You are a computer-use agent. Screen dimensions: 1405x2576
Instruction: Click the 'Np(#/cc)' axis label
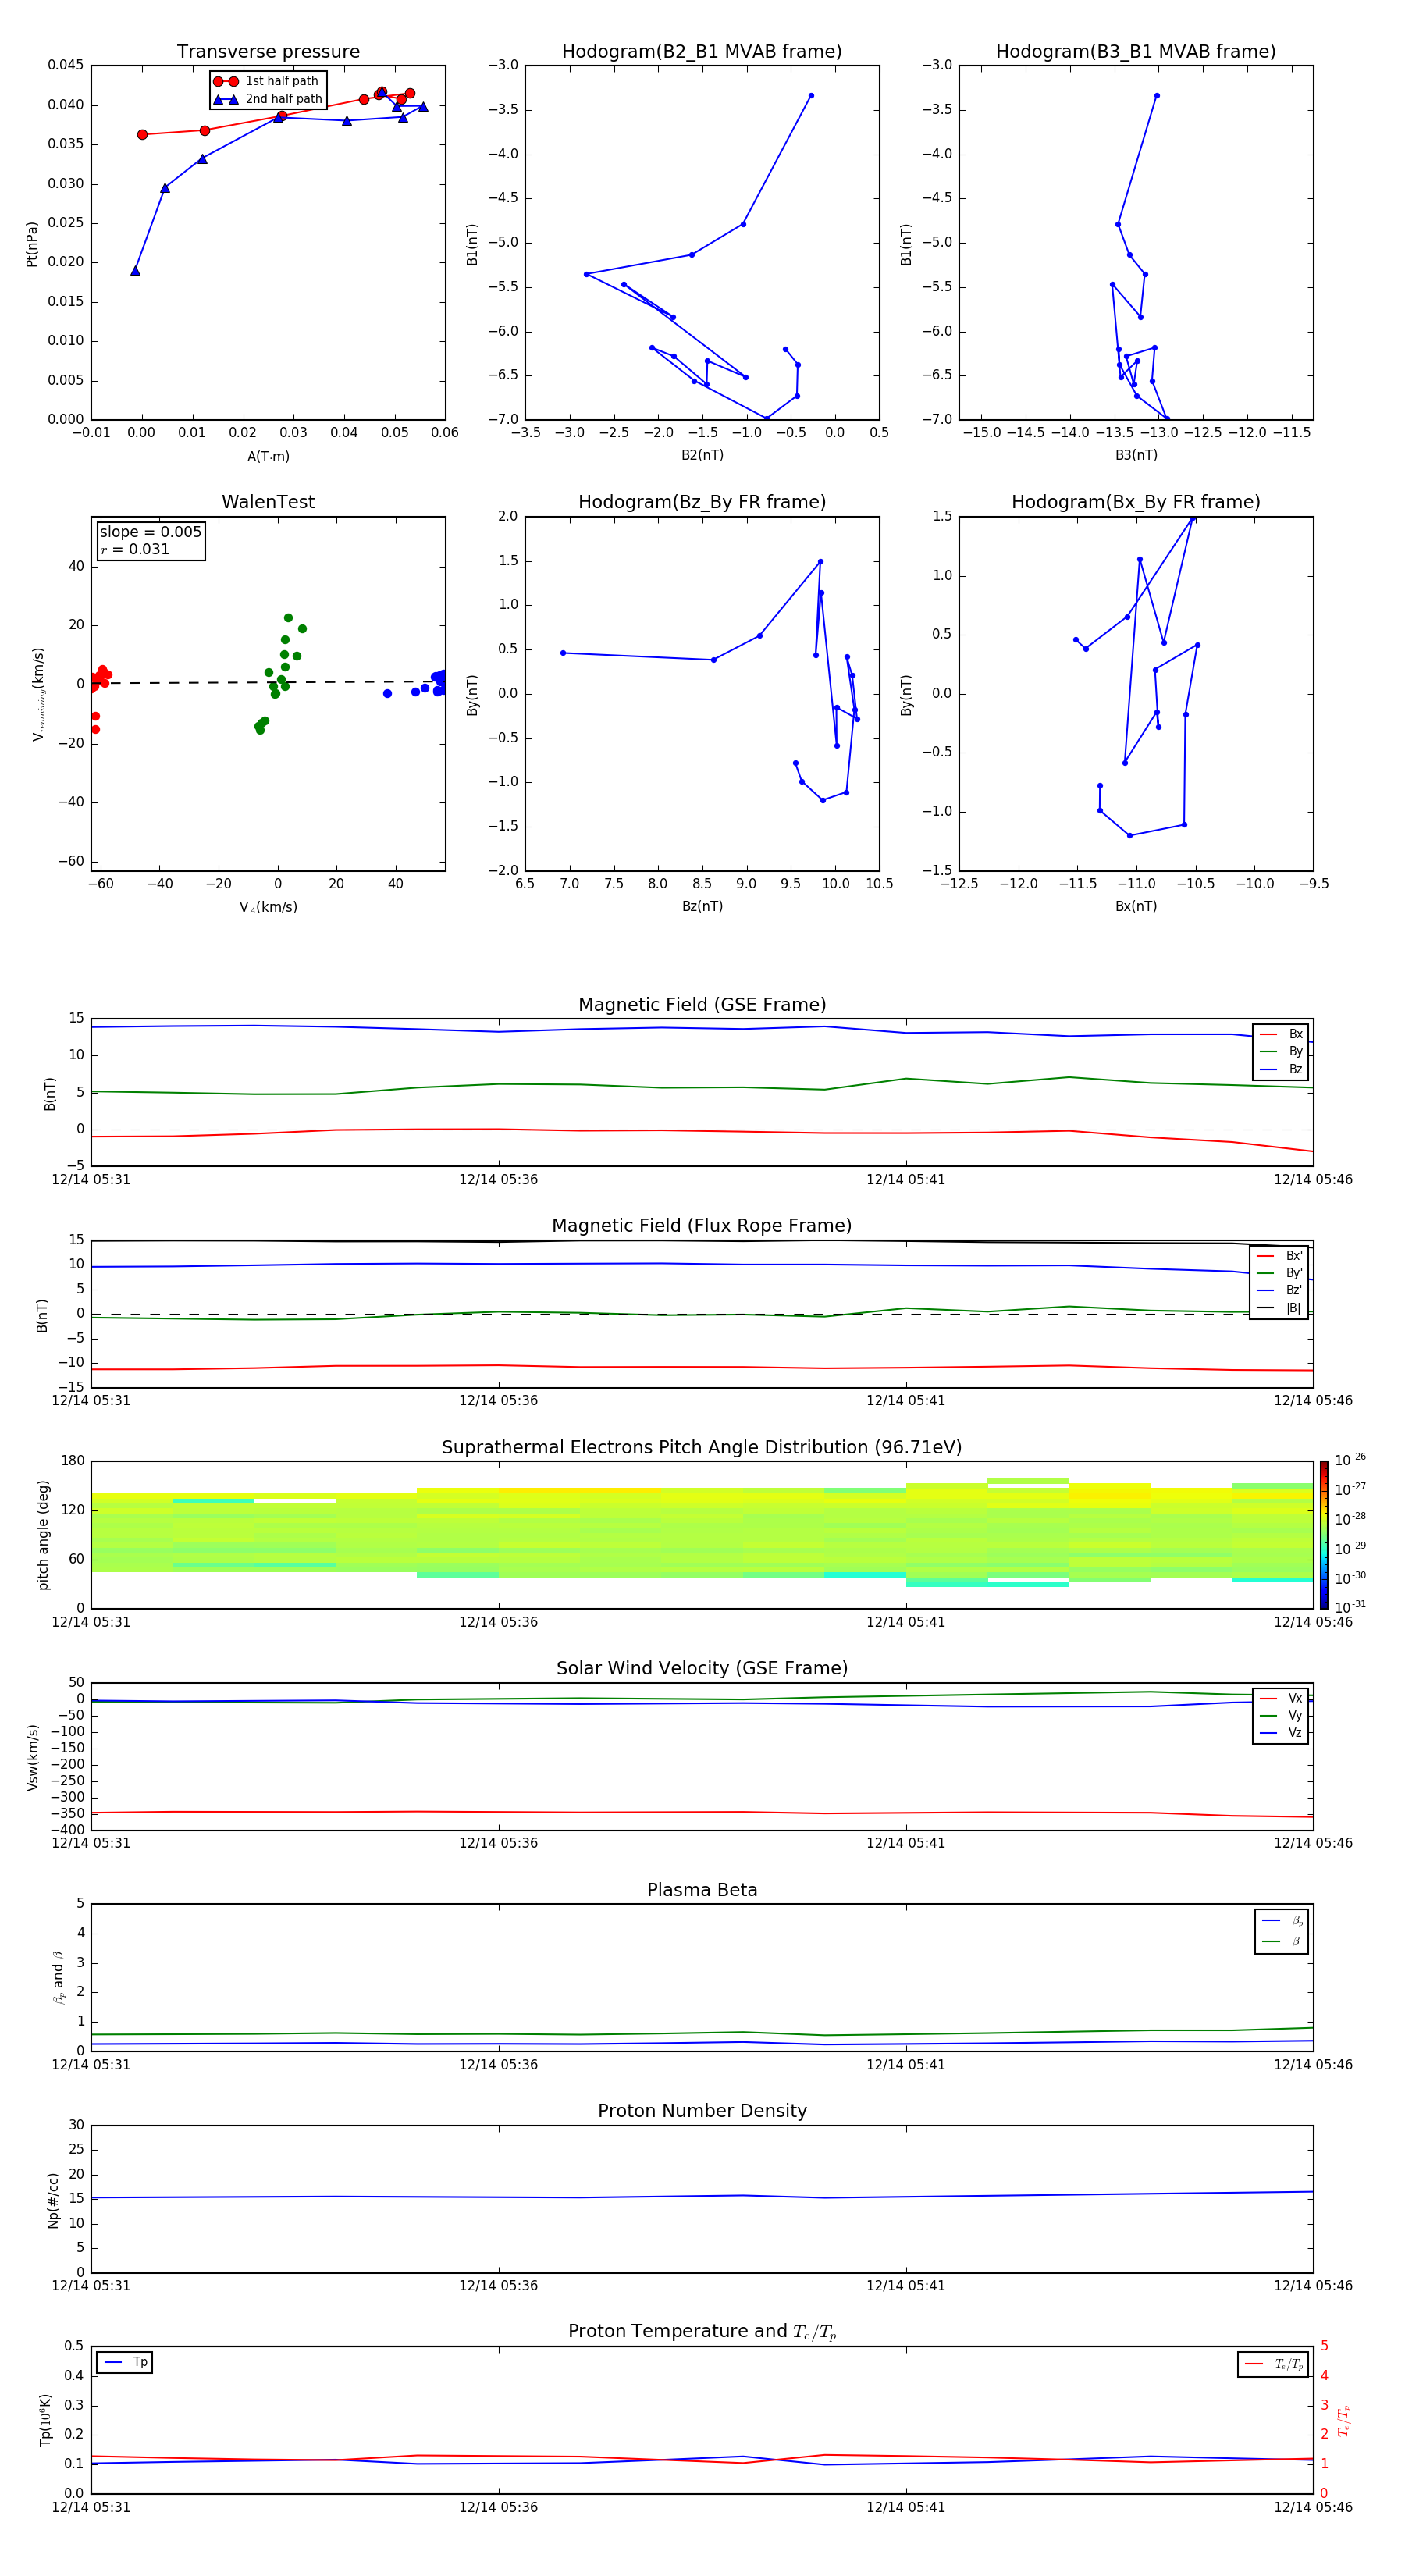point(53,2200)
